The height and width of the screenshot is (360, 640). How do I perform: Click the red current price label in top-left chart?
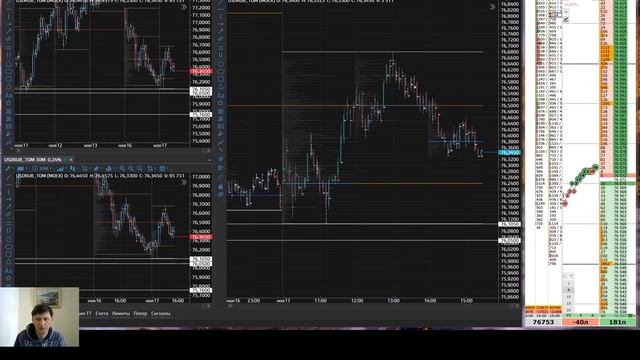pos(201,71)
